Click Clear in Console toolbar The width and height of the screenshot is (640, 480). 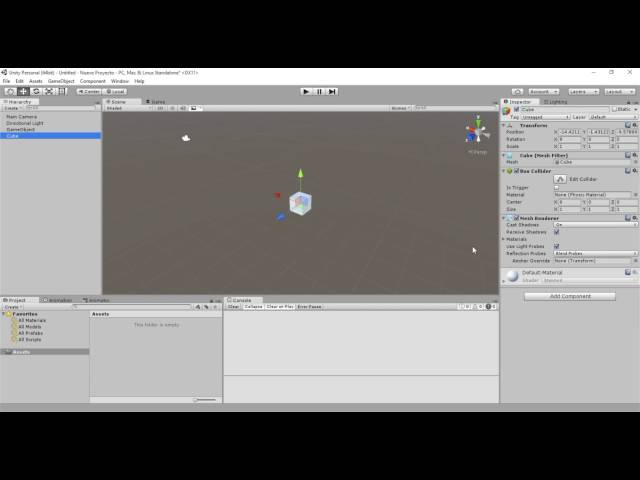pos(233,307)
